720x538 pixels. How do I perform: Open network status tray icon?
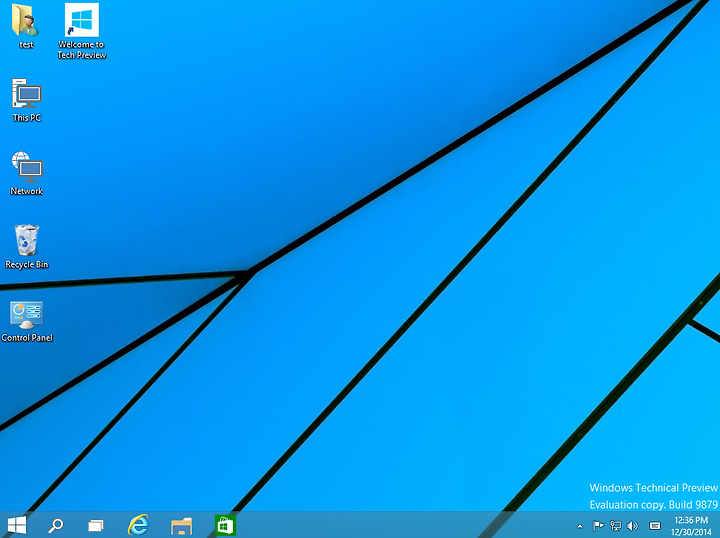click(615, 526)
